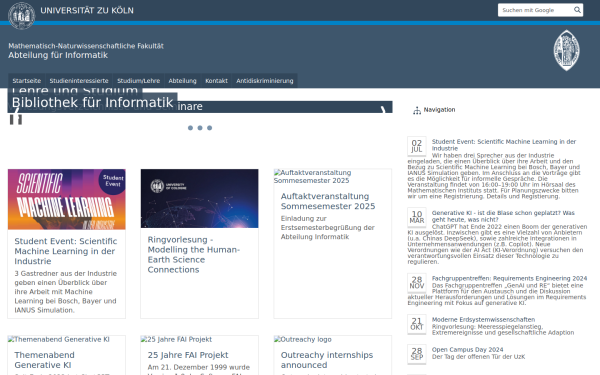The width and height of the screenshot is (600, 375).
Task: Click 'Auftaktveranstaltung Sommesemester 2025' image placeholder
Action: pos(313,176)
